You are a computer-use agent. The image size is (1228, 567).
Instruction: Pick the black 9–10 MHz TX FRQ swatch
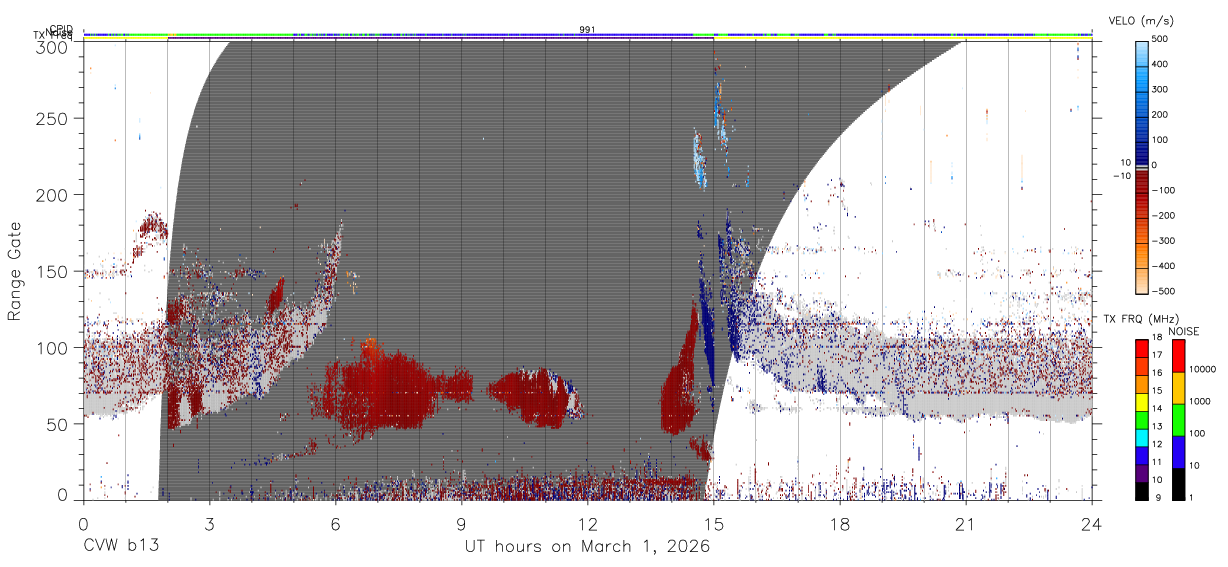point(1142,491)
